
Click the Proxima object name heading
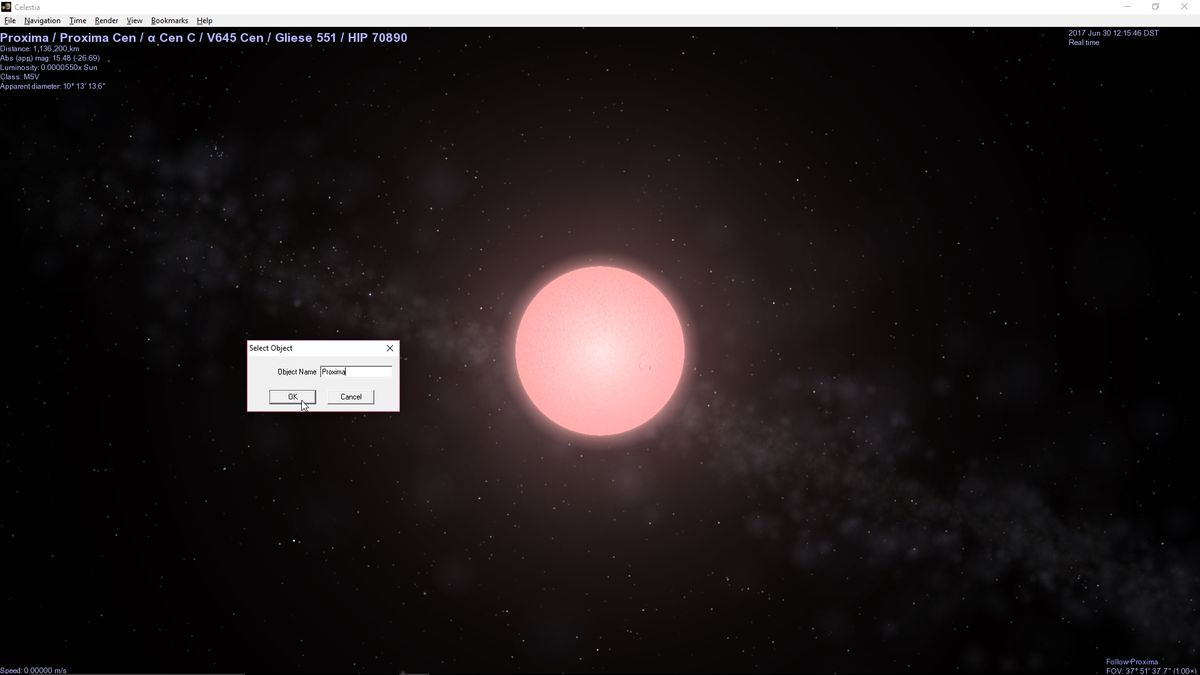200,37
